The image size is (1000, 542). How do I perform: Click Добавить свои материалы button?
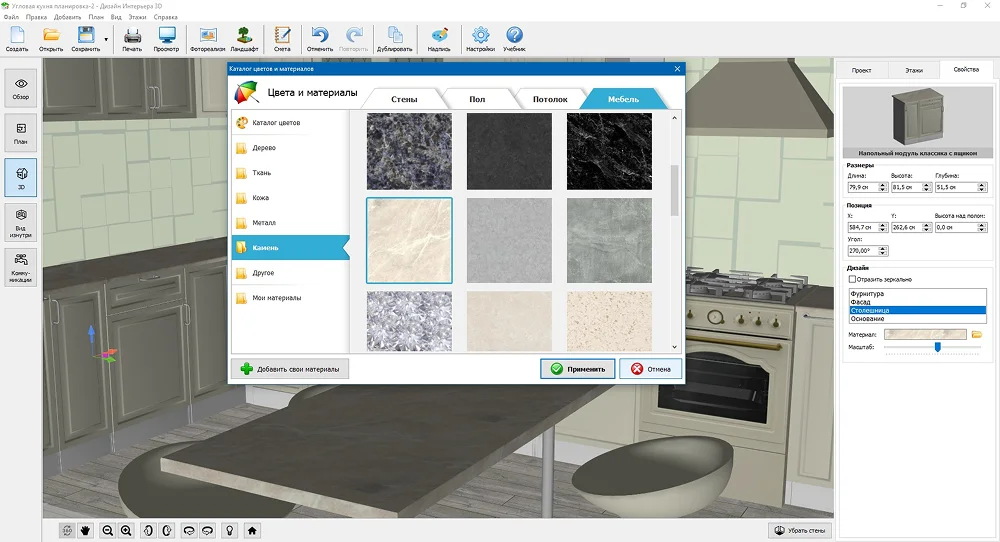tap(290, 369)
